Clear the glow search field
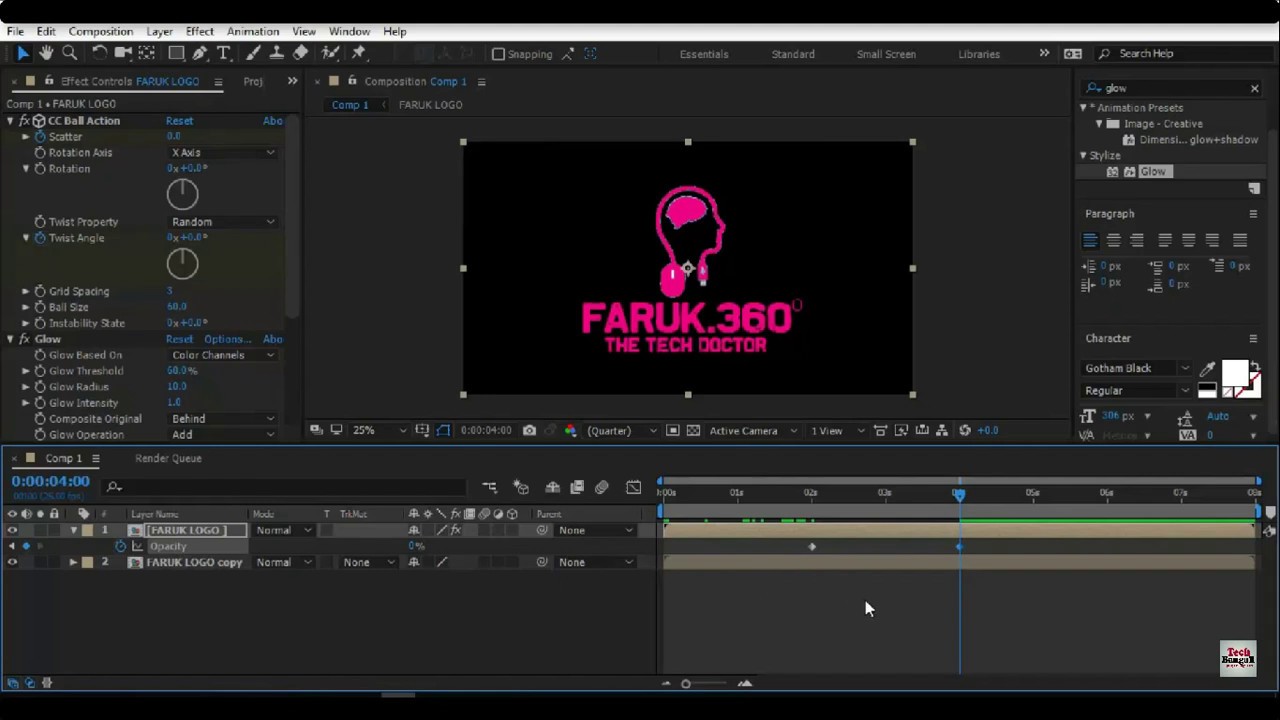The image size is (1280, 720). (1254, 88)
